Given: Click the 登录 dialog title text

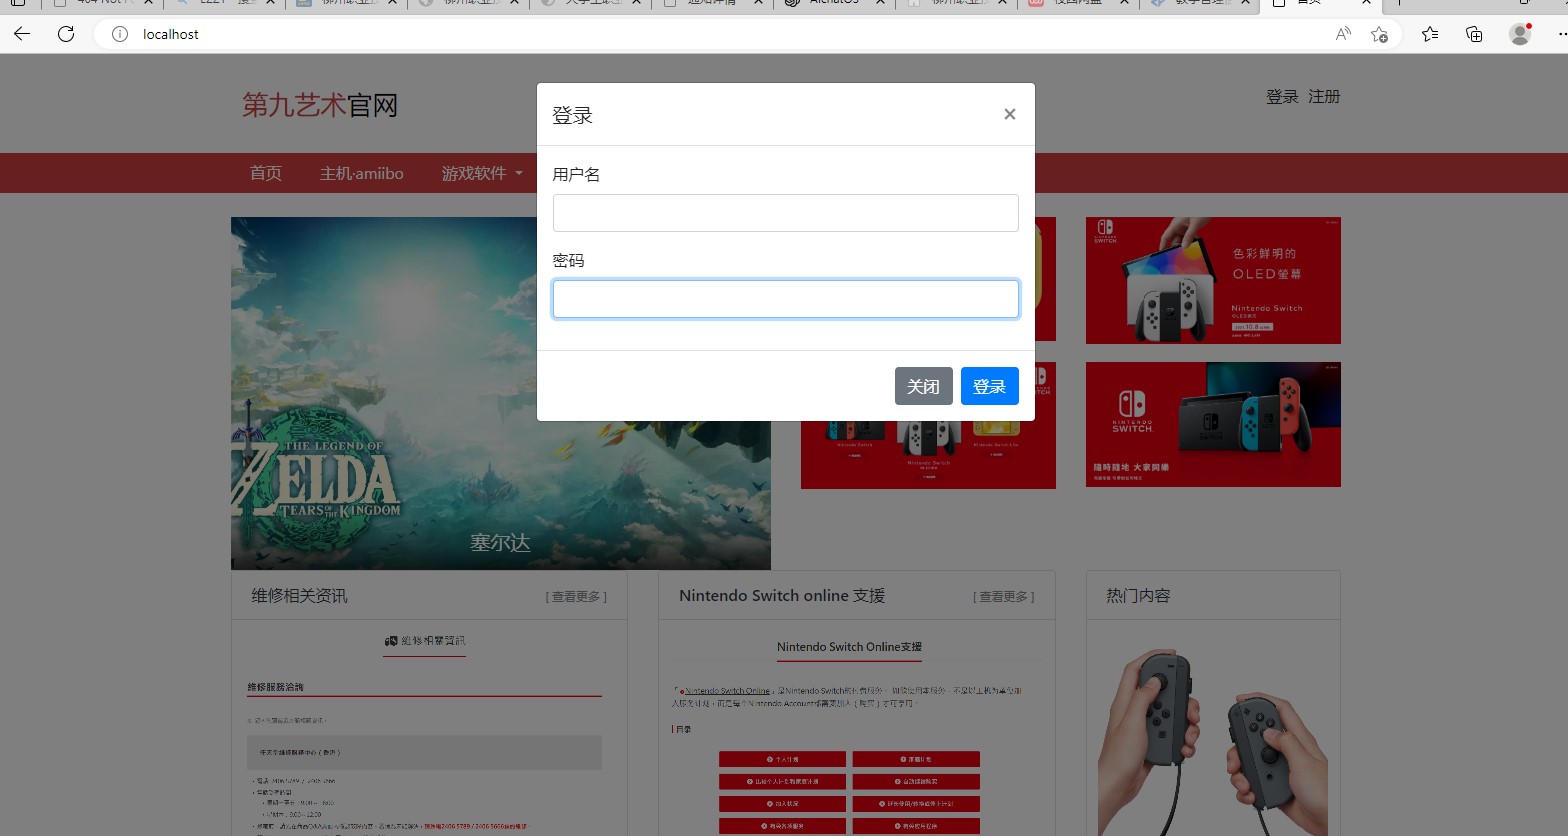Looking at the screenshot, I should (572, 115).
